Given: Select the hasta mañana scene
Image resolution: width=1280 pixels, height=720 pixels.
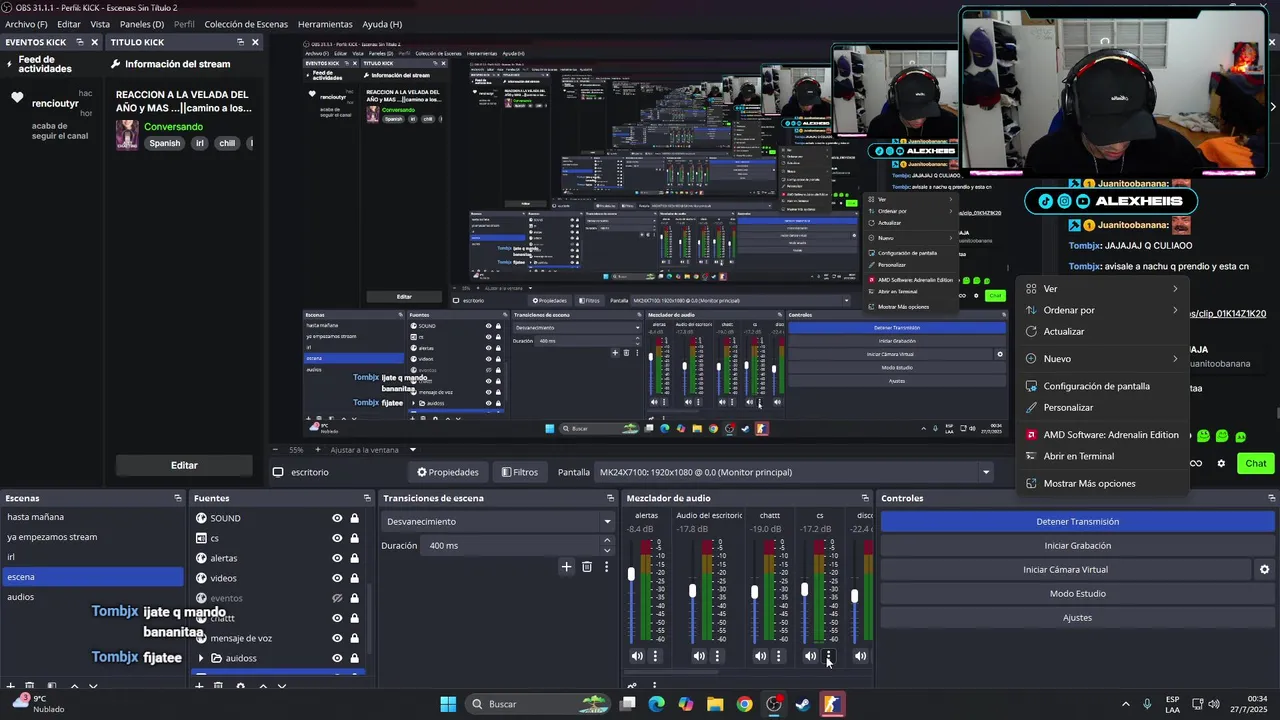Looking at the screenshot, I should point(92,517).
